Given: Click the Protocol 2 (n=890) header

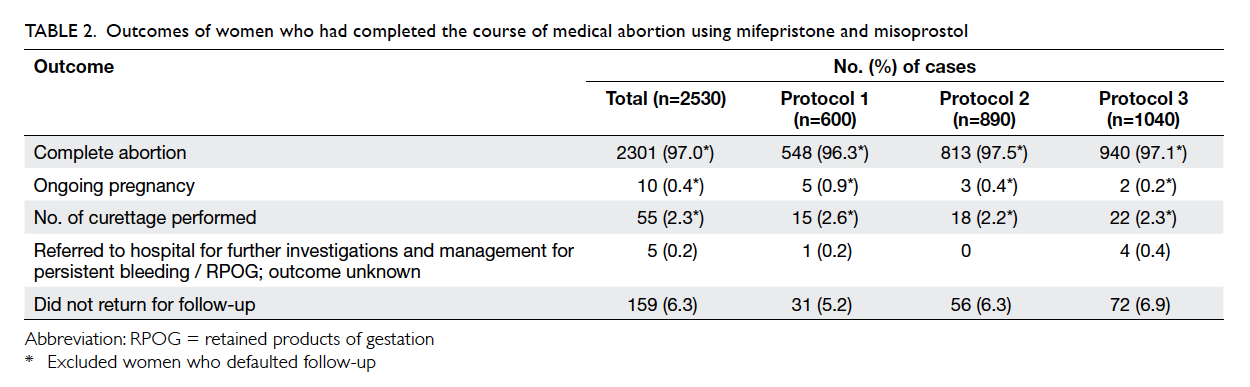Looking at the screenshot, I should (x=984, y=108).
